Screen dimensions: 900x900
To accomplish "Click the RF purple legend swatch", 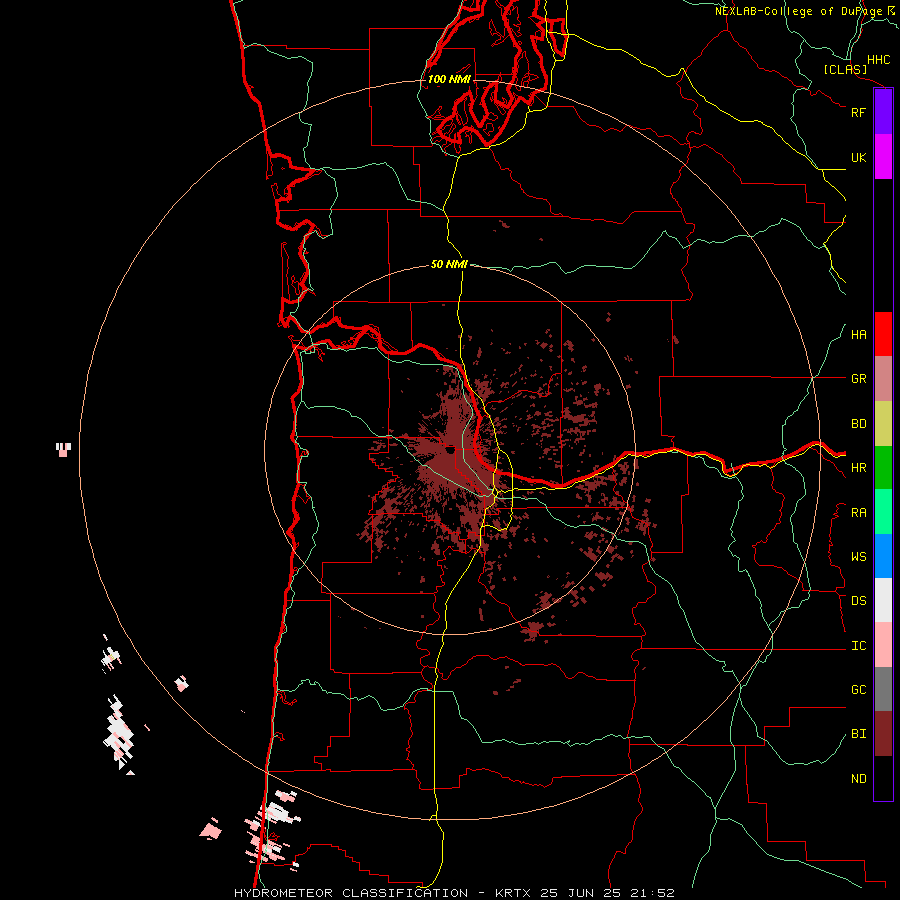I will pos(883,112).
